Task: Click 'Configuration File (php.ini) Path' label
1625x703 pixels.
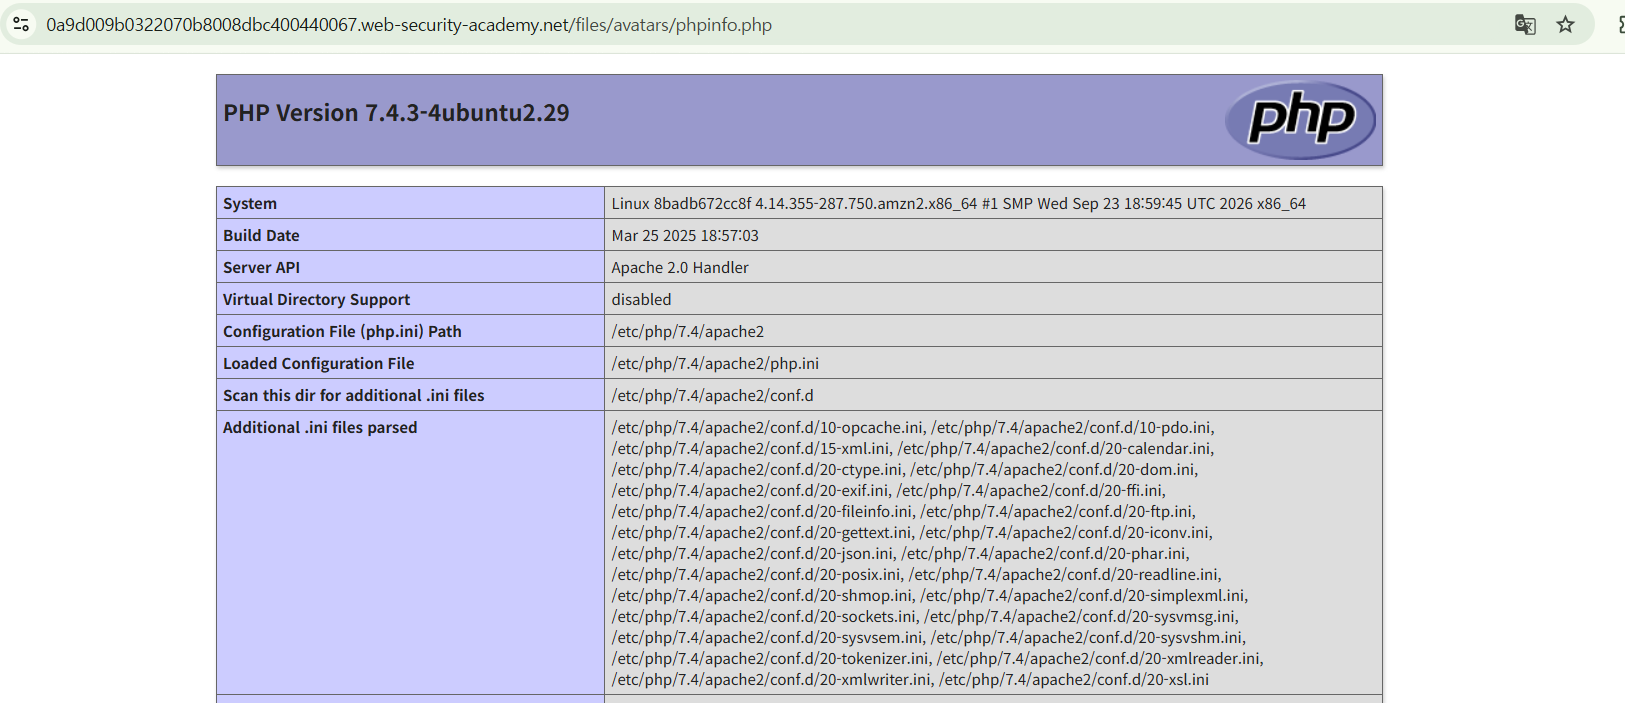Action: tap(342, 331)
